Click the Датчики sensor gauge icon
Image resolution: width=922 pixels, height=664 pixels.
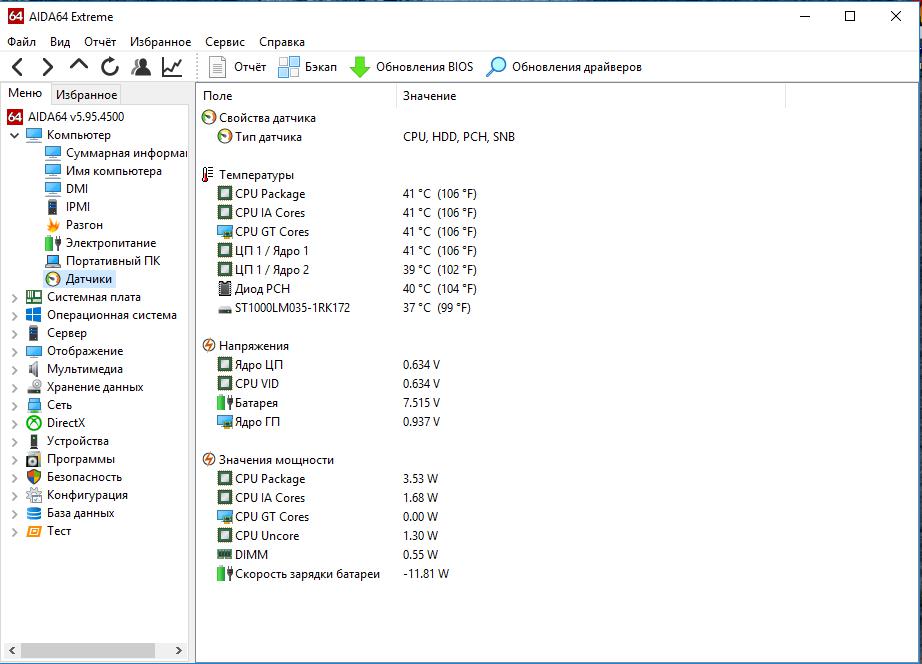click(x=53, y=279)
